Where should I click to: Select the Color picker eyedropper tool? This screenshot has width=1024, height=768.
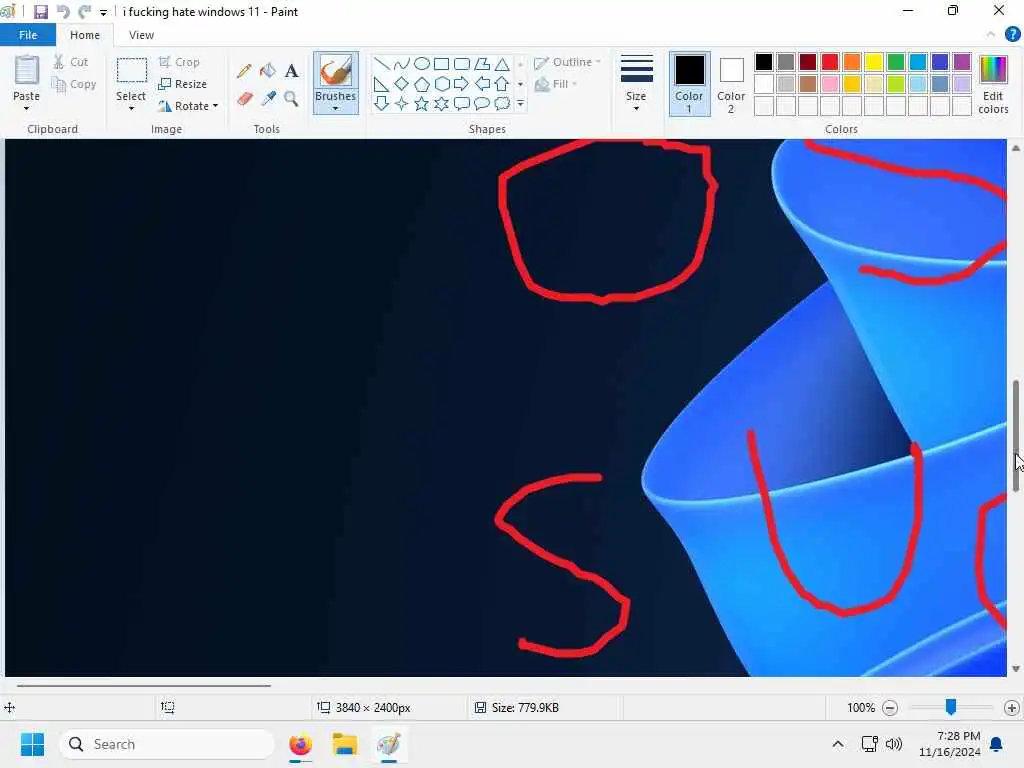click(268, 99)
